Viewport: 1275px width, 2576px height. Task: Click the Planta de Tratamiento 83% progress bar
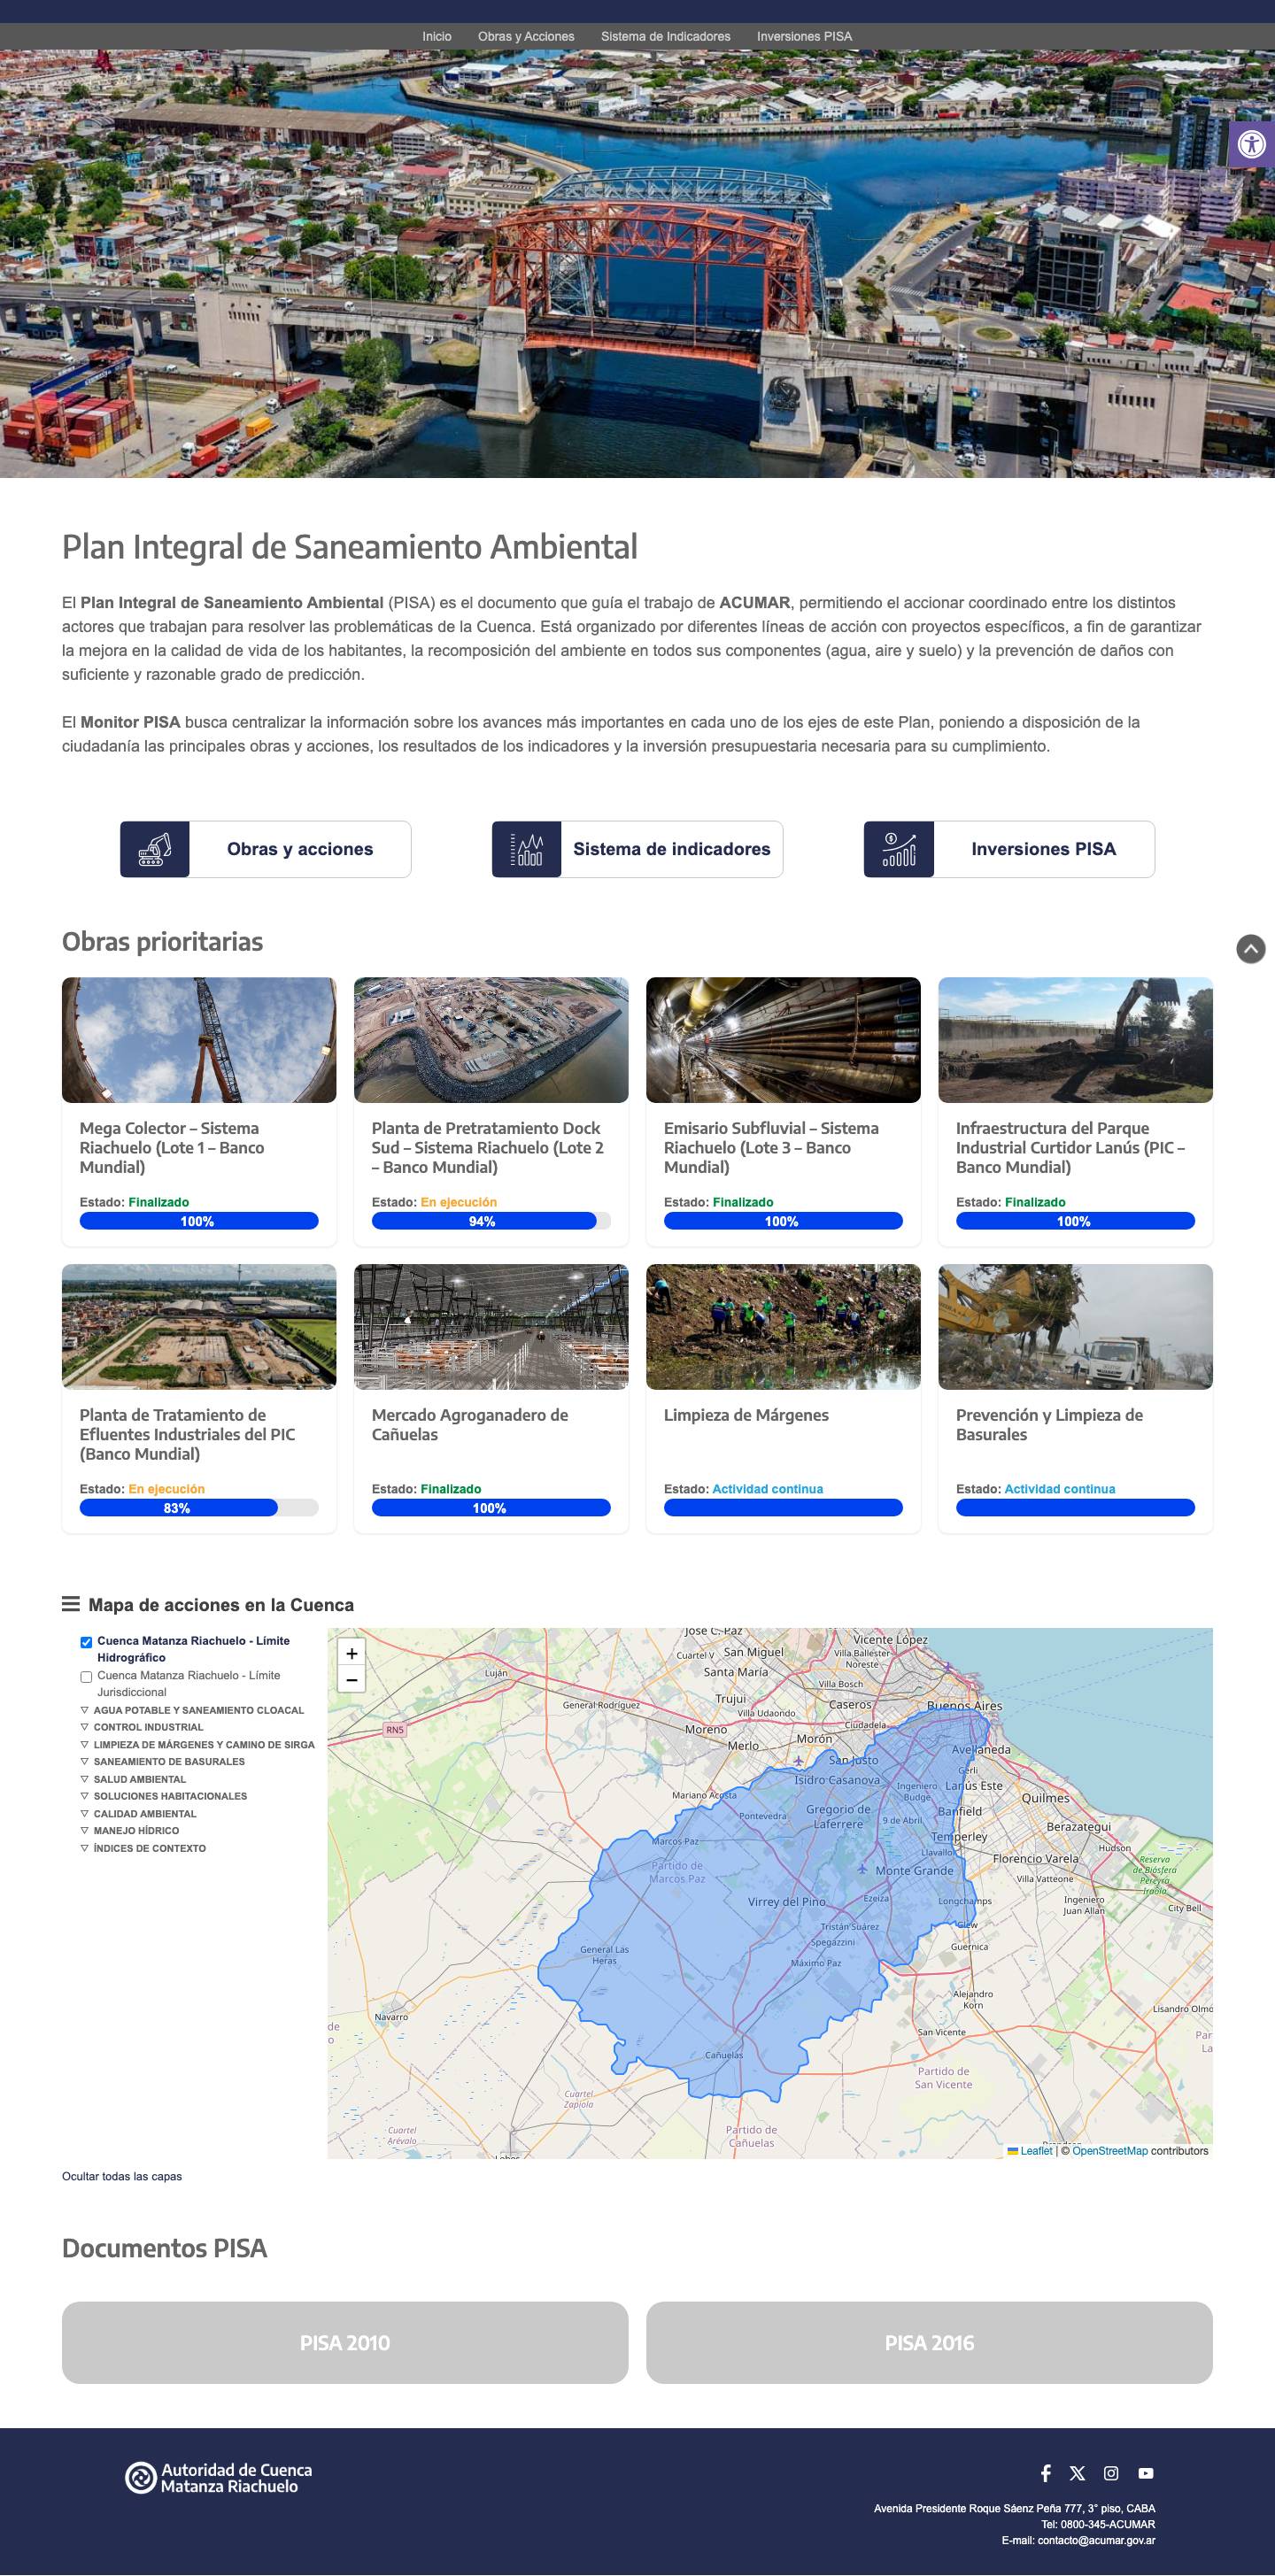[199, 1508]
